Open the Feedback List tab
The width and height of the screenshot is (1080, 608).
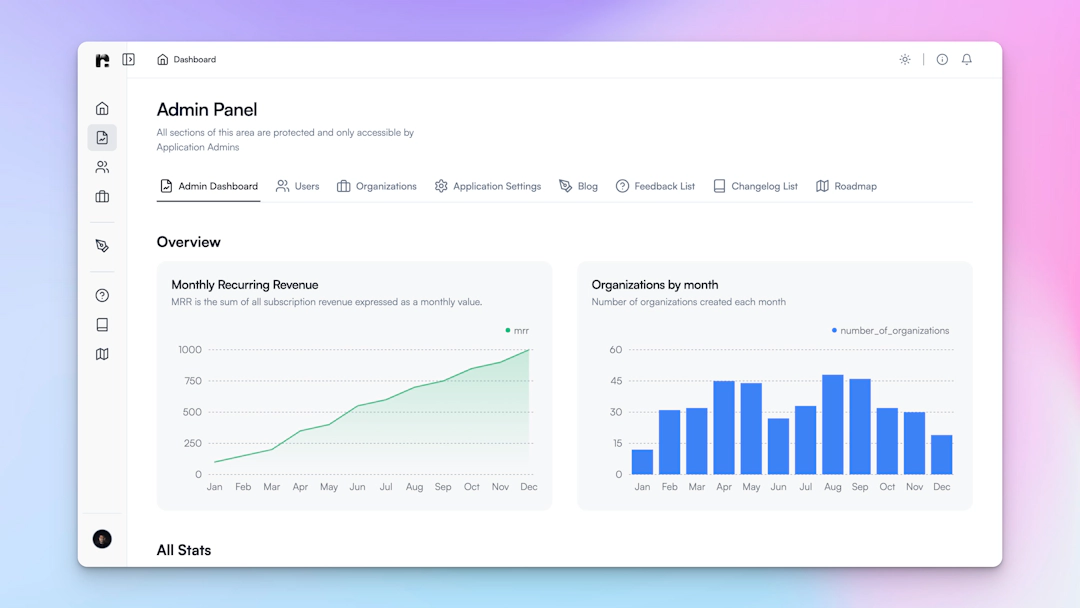click(x=655, y=186)
